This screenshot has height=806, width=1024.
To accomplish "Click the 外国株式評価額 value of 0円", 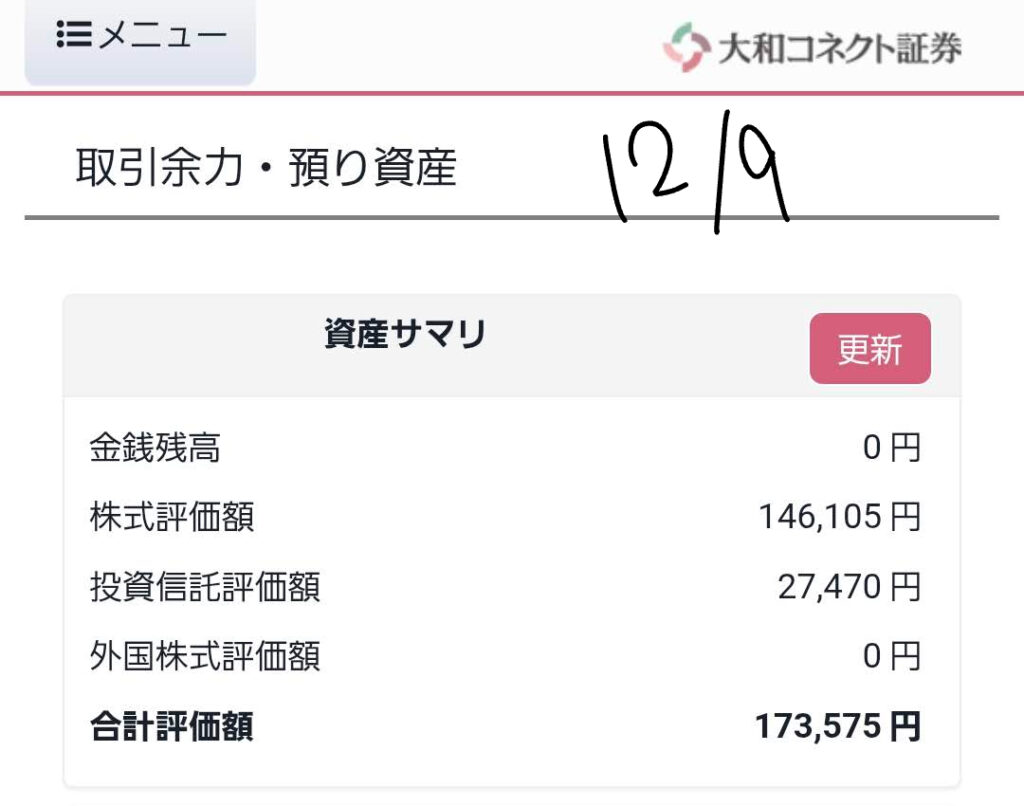I will (x=891, y=657).
